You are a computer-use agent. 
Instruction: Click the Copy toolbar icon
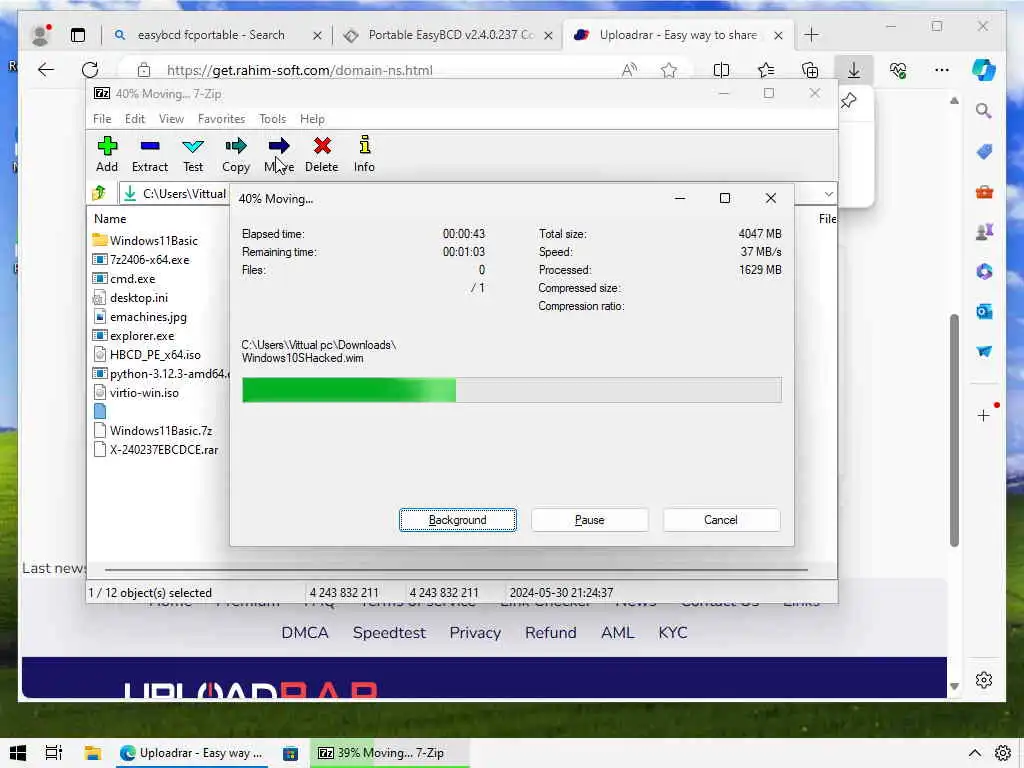coord(236,154)
